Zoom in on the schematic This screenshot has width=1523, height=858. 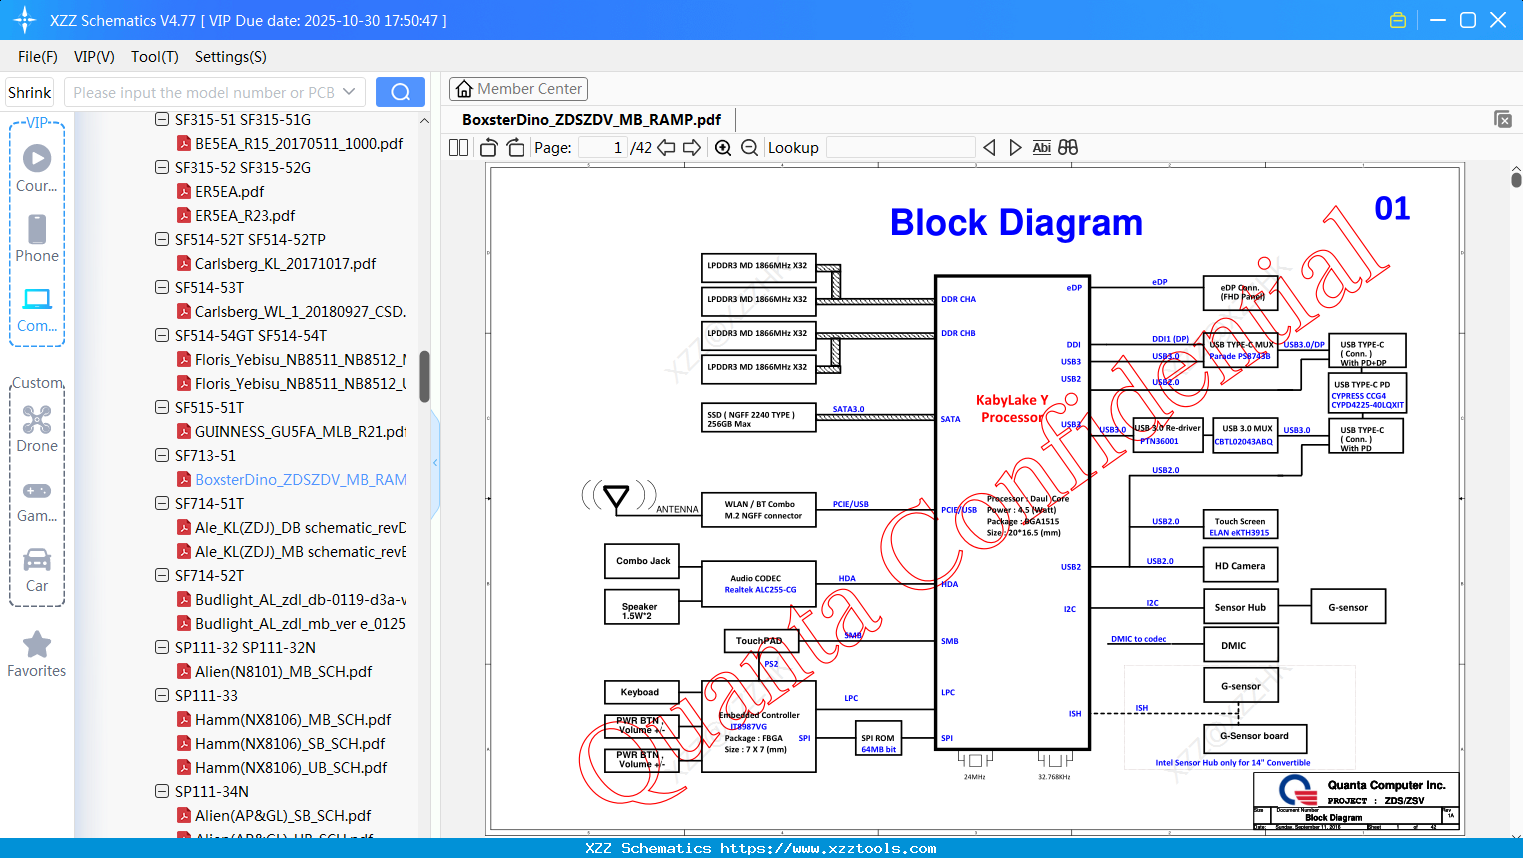click(723, 148)
